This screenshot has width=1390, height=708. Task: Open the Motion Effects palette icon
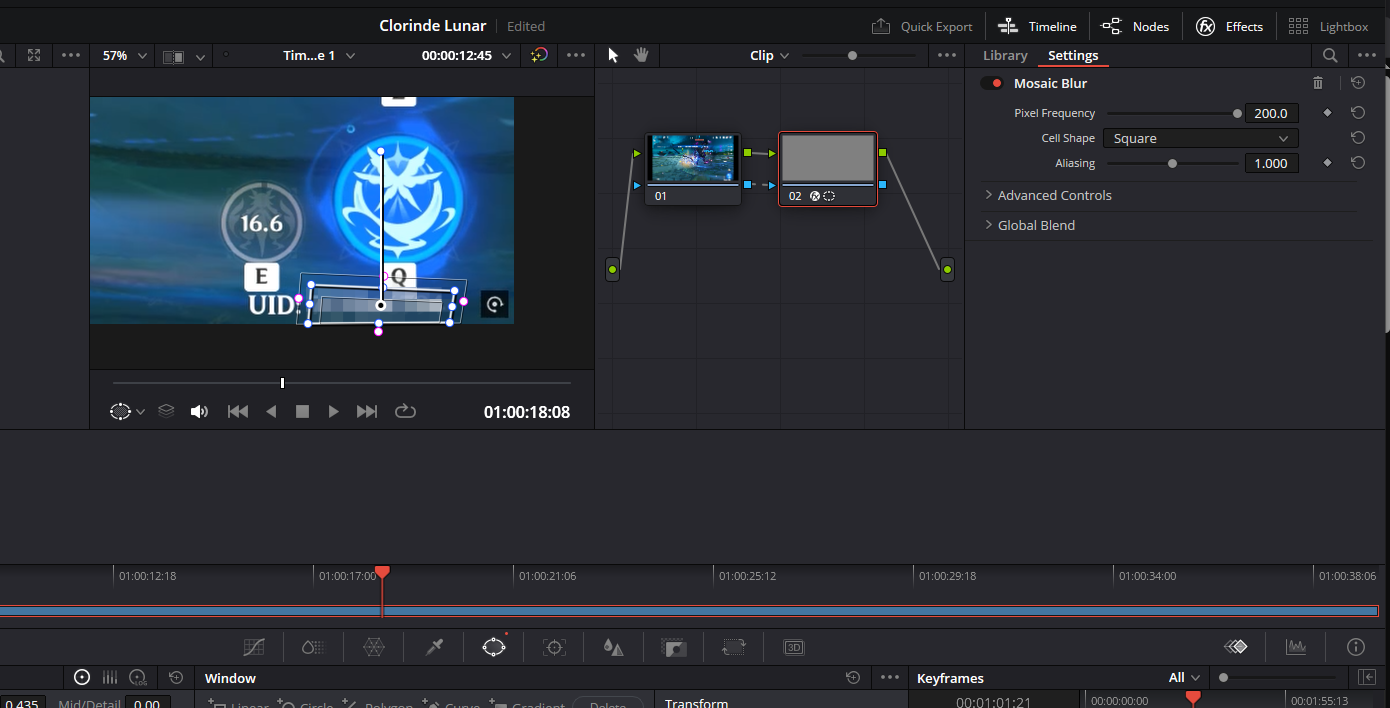[314, 647]
